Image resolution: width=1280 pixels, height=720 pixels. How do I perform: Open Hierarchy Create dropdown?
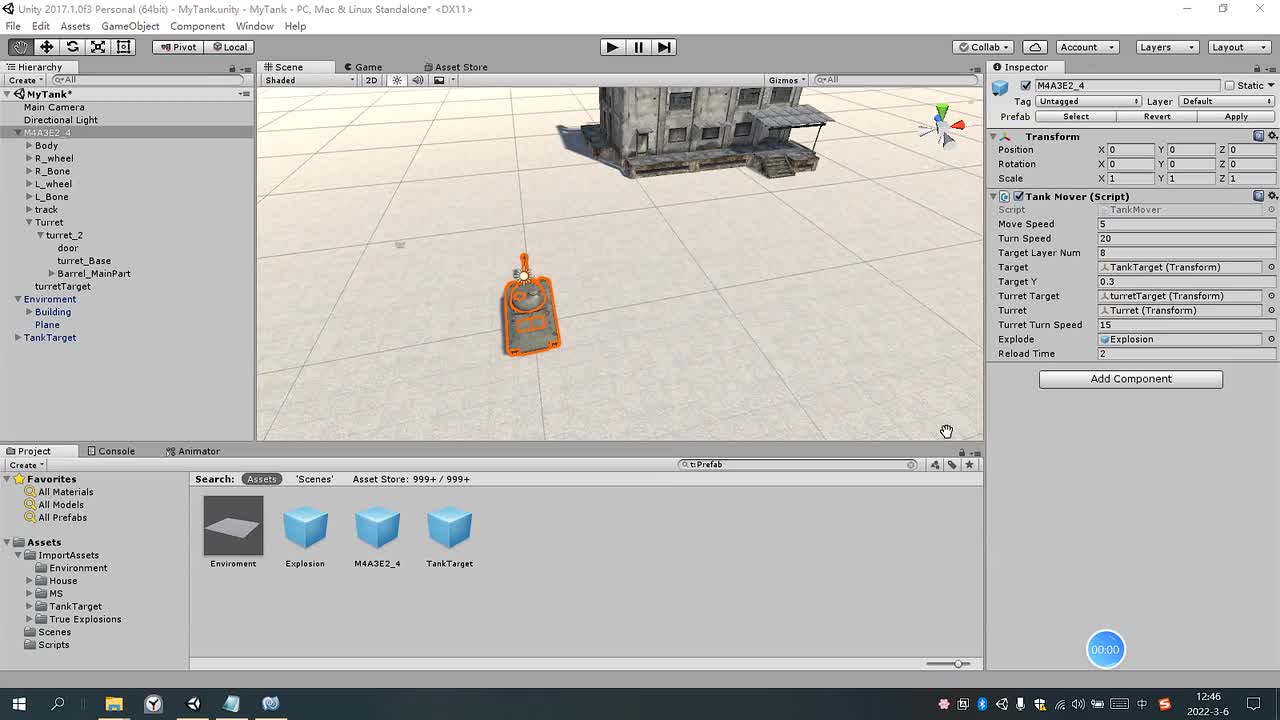25,80
